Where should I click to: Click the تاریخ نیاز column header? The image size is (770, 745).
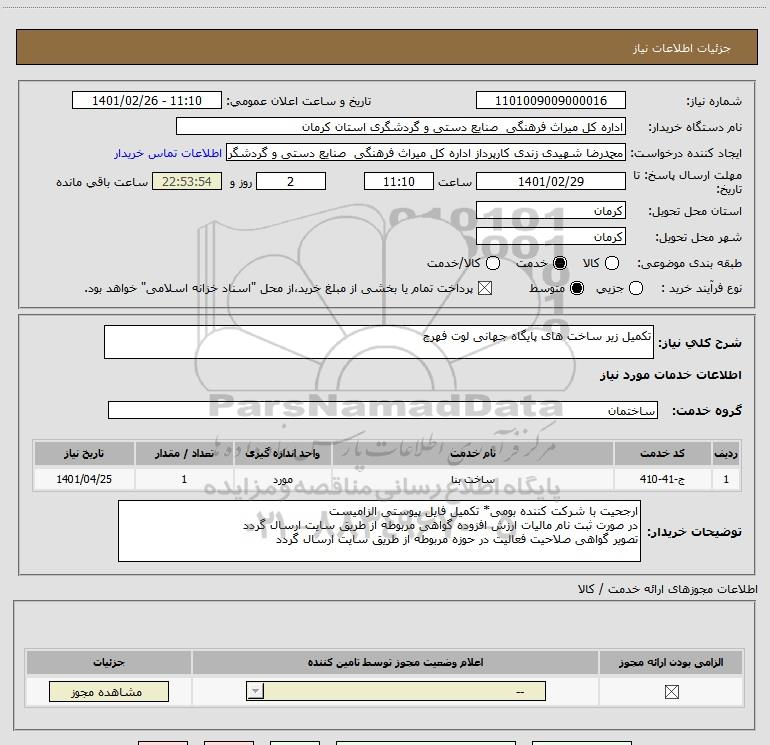(84, 453)
